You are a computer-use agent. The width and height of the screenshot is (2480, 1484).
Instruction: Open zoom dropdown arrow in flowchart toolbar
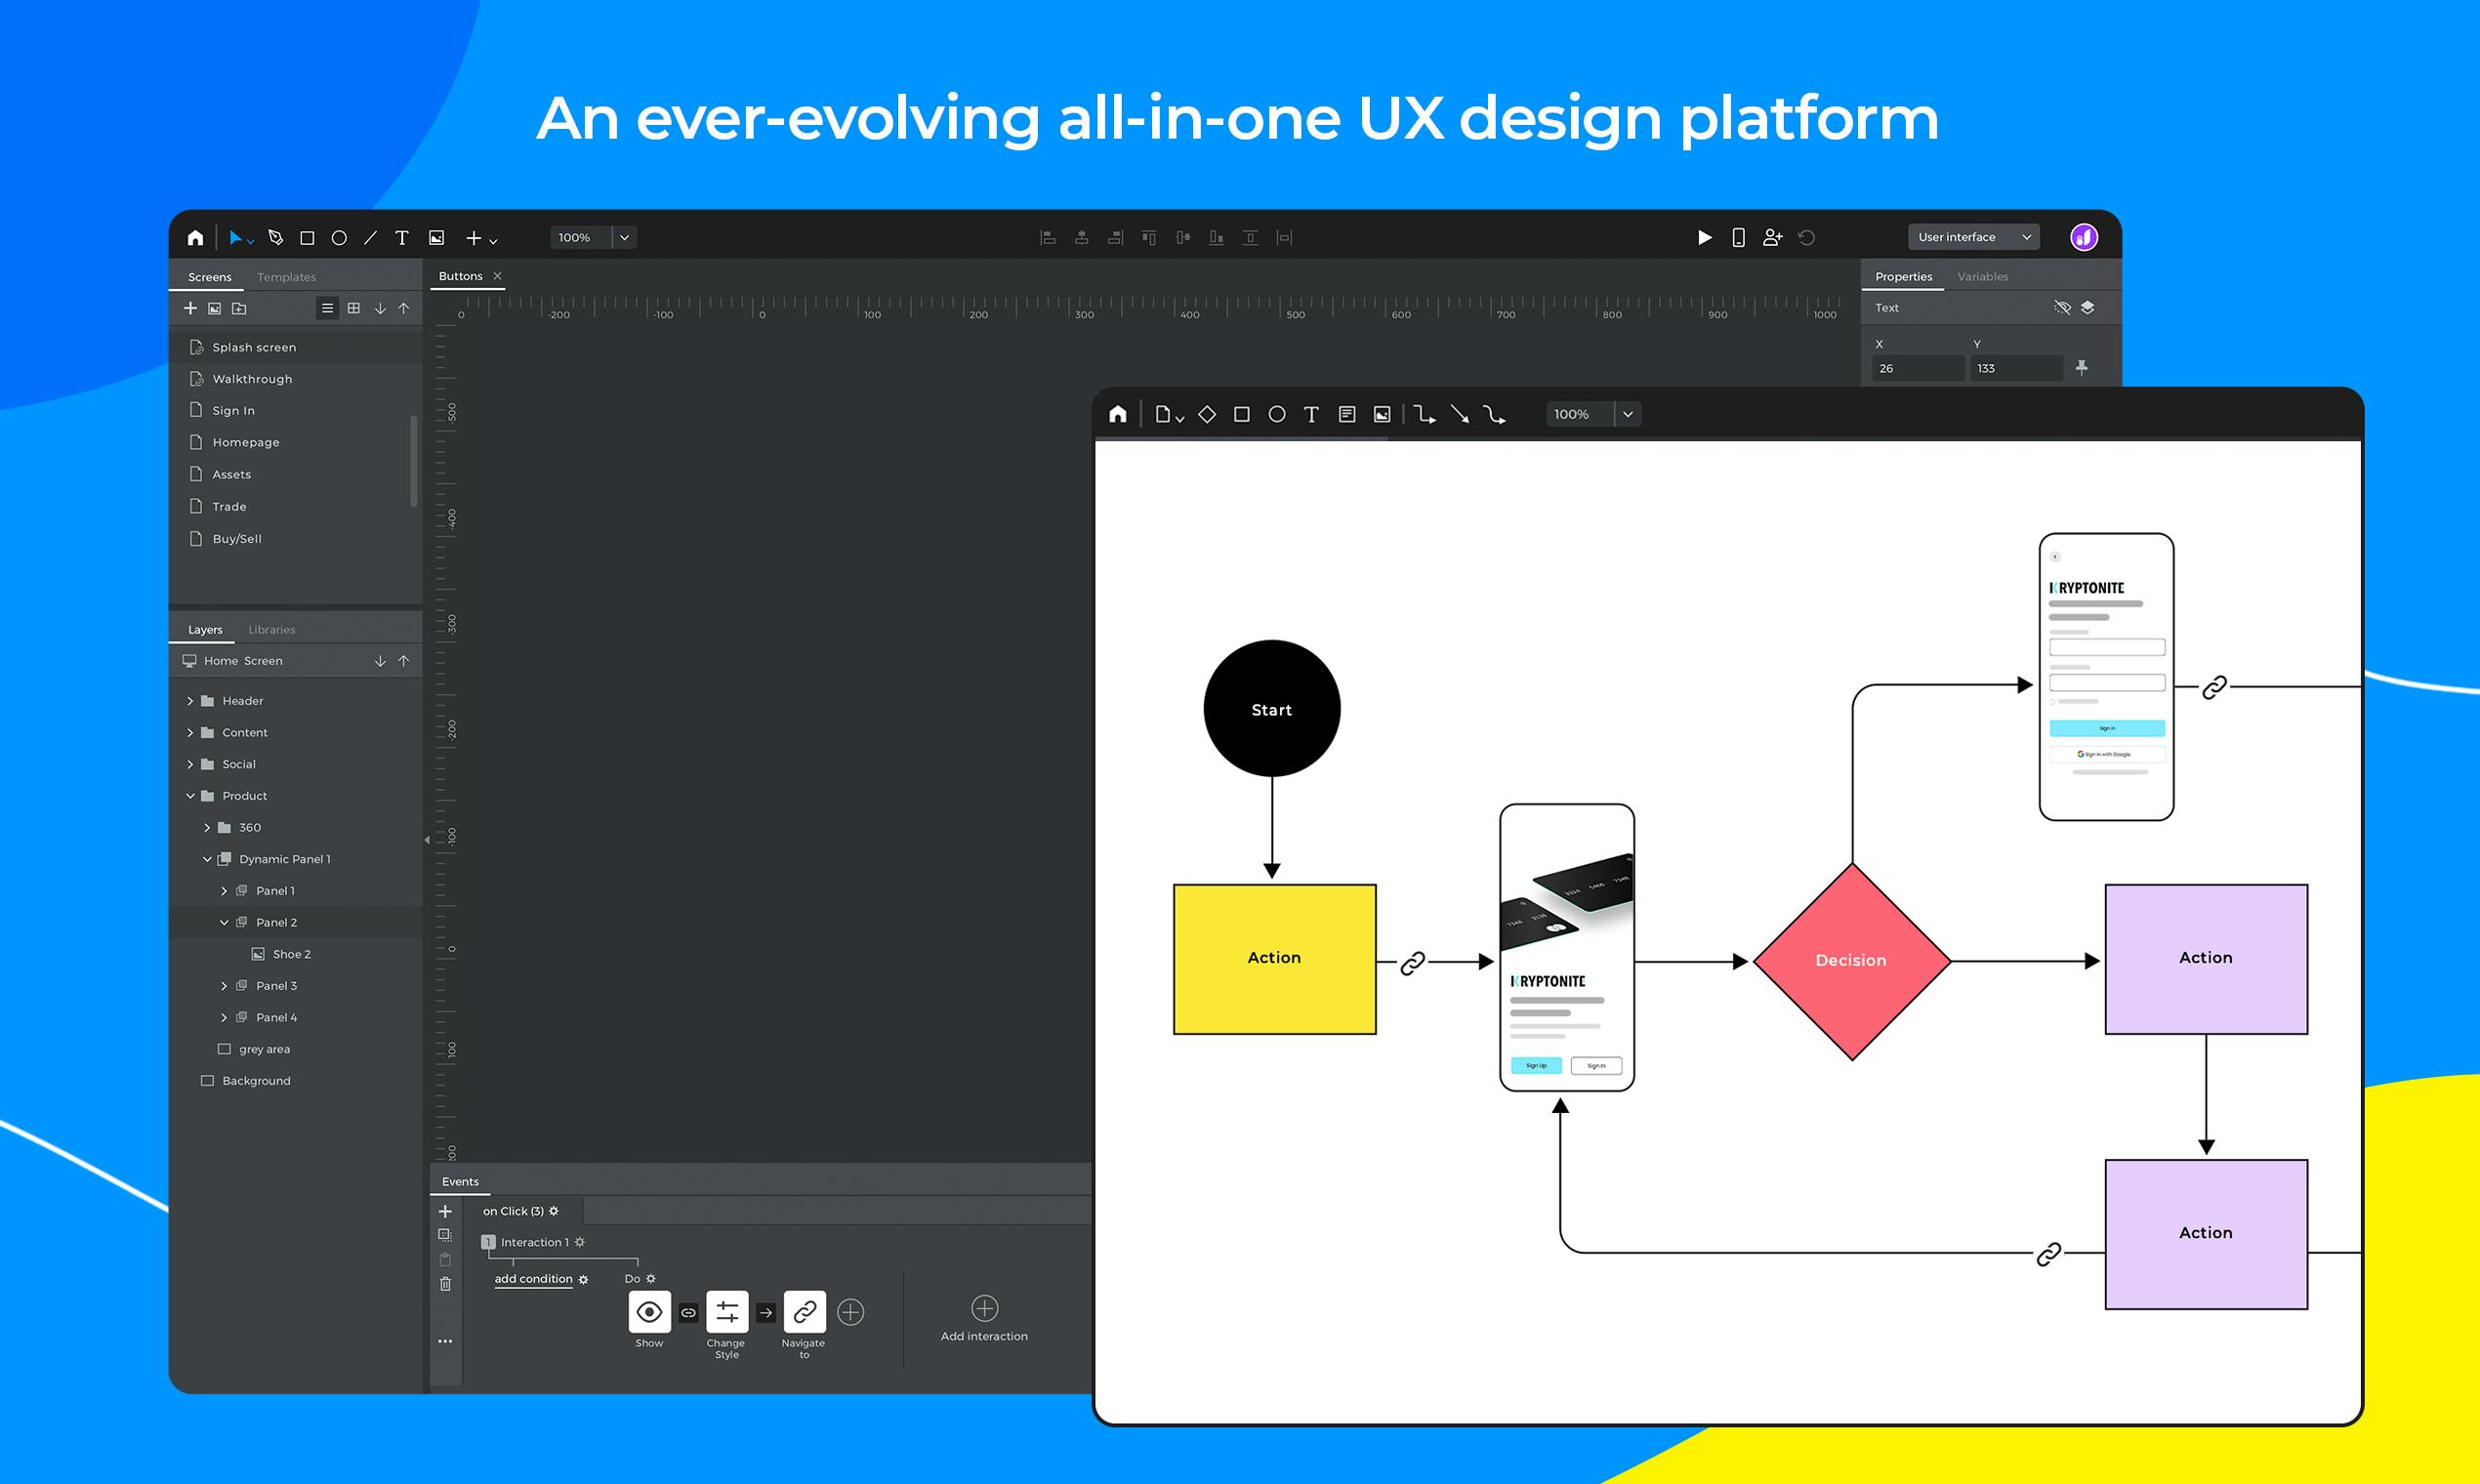(x=1628, y=414)
